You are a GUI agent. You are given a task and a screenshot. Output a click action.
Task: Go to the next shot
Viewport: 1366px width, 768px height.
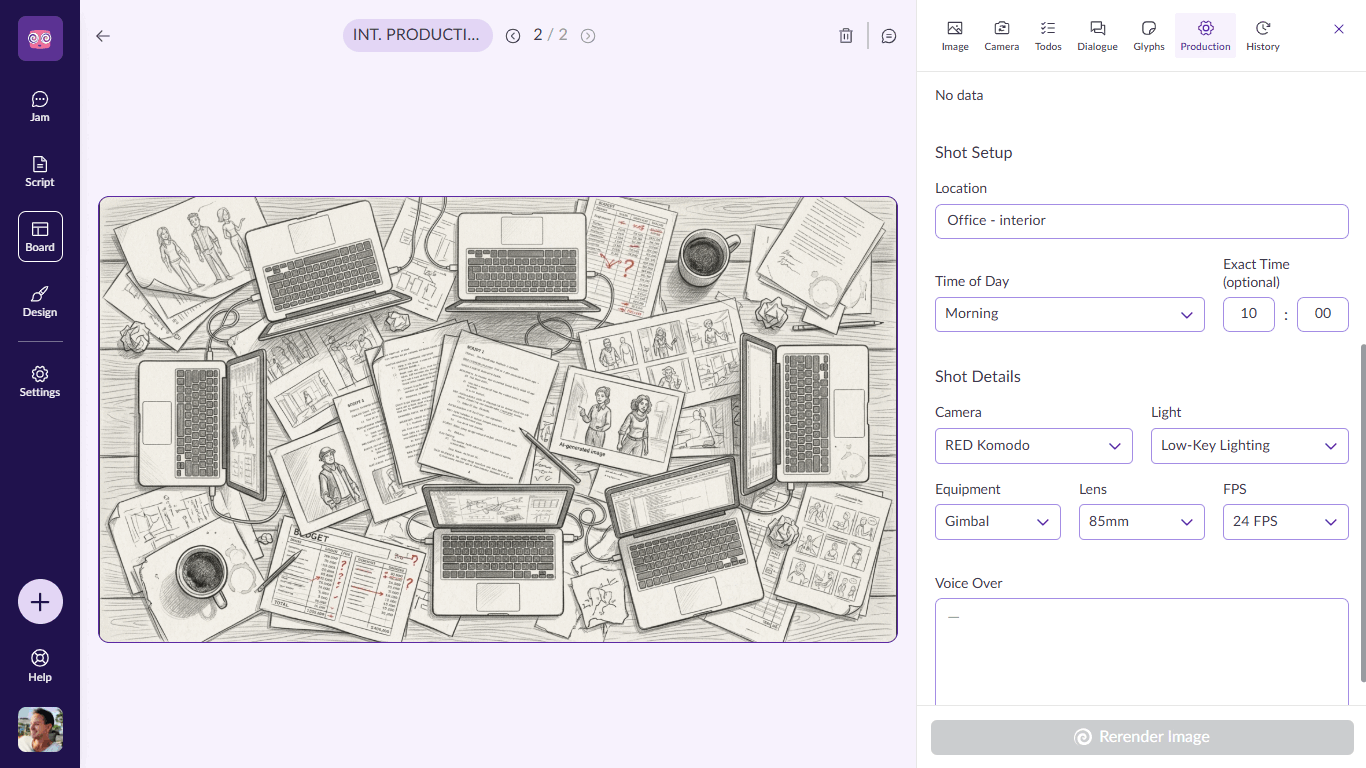tap(588, 36)
